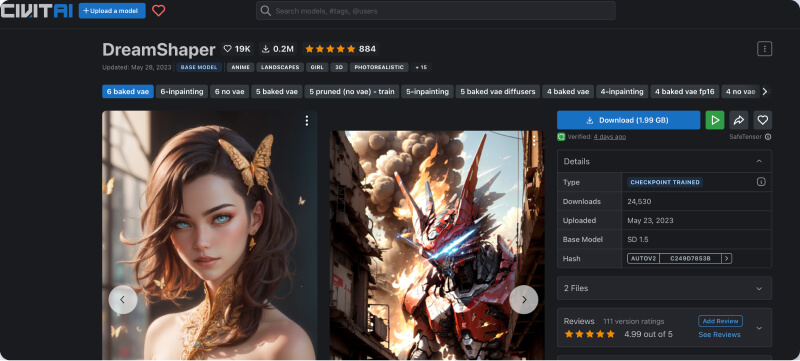This screenshot has height=361, width=800.
Task: Select 5 pruned (no vae) - train tab
Action: click(x=352, y=92)
